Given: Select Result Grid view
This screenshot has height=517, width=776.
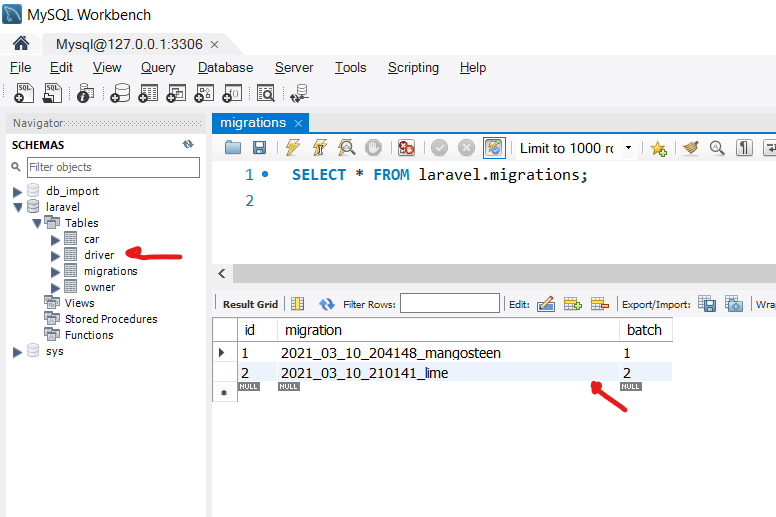Looking at the screenshot, I should point(250,304).
